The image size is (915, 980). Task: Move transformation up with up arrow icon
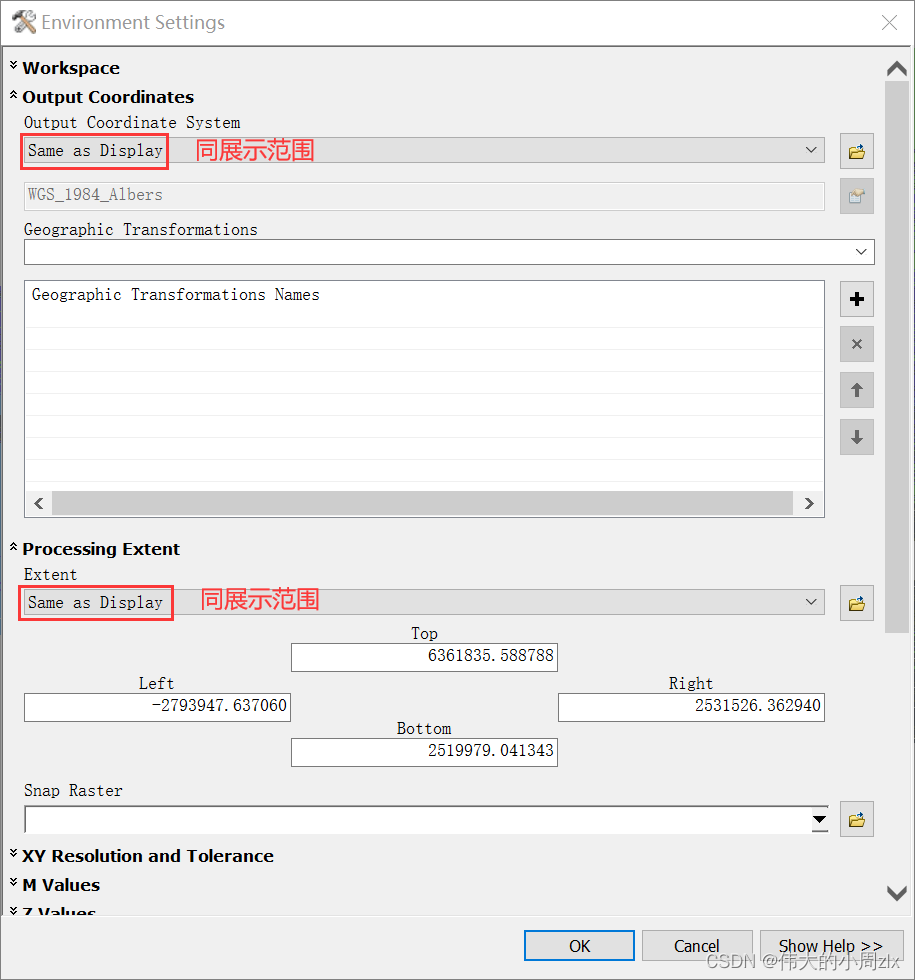point(856,391)
